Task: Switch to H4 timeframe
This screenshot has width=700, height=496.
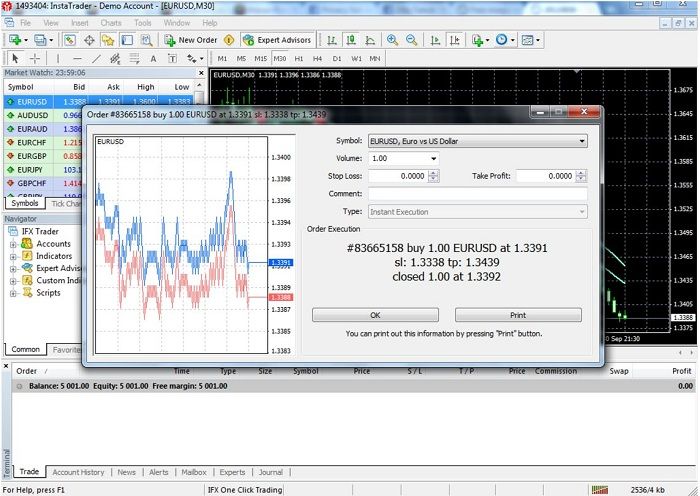Action: pos(317,58)
